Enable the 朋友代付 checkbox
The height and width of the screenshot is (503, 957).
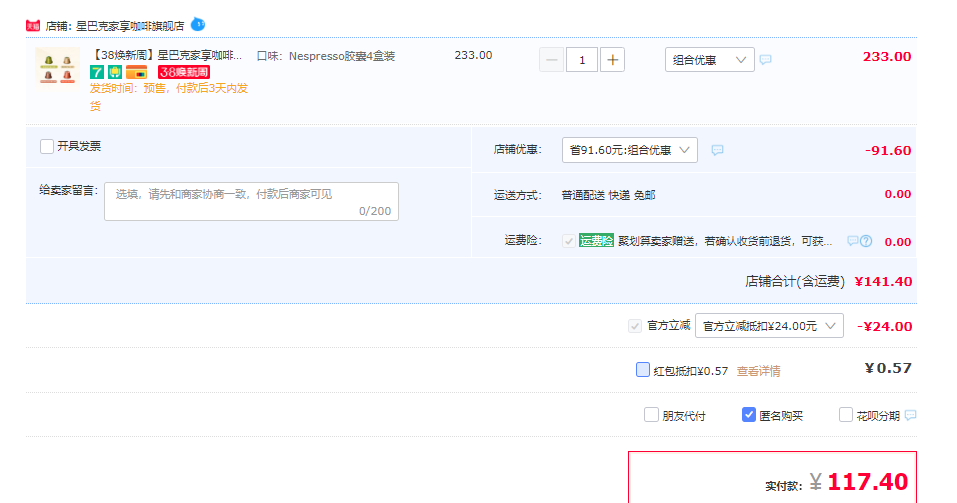(x=651, y=415)
